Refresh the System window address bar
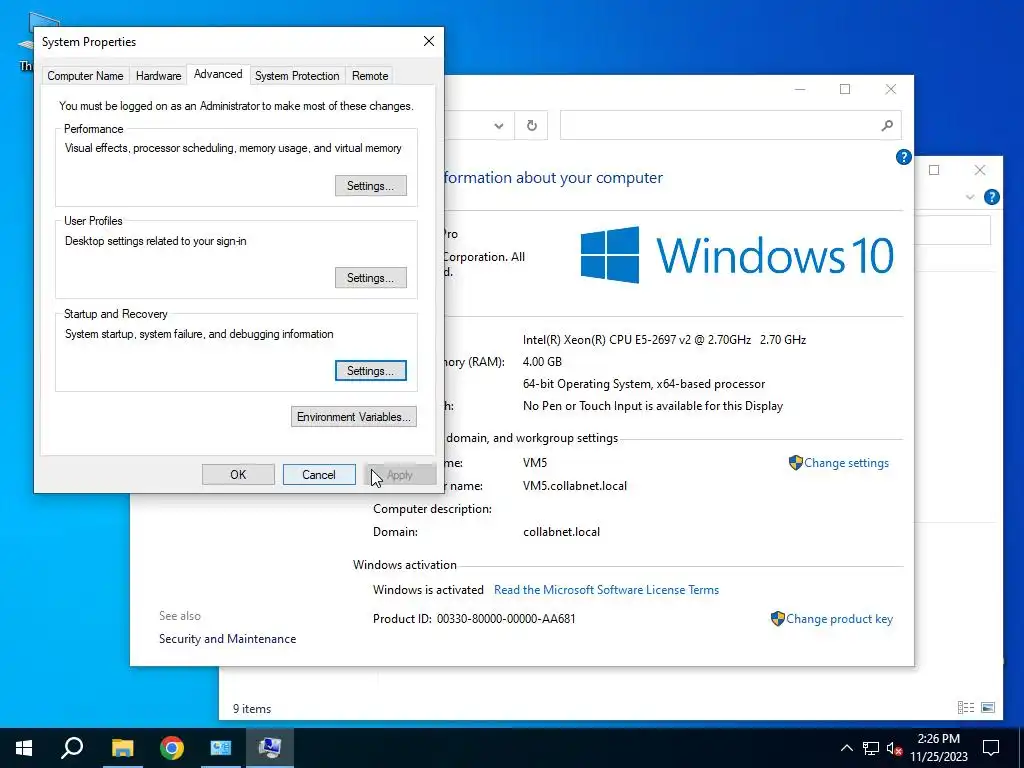This screenshot has width=1024, height=768. click(532, 126)
